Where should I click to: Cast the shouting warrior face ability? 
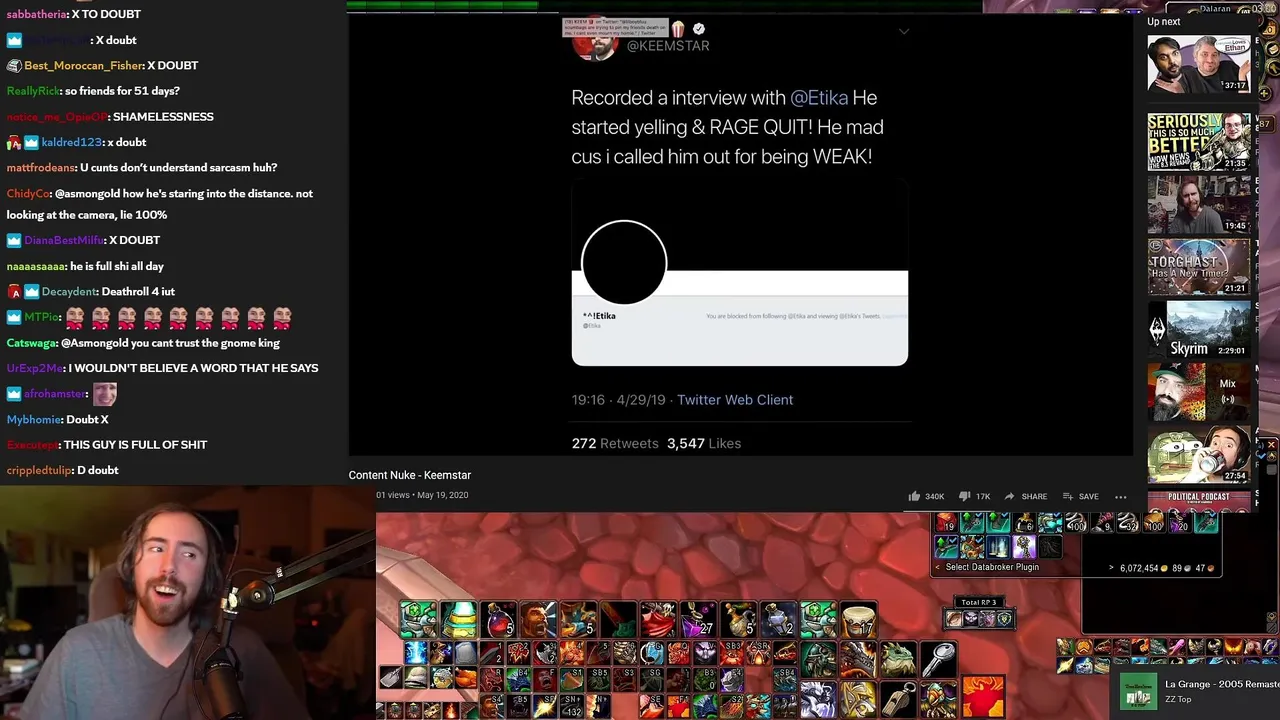coord(538,620)
